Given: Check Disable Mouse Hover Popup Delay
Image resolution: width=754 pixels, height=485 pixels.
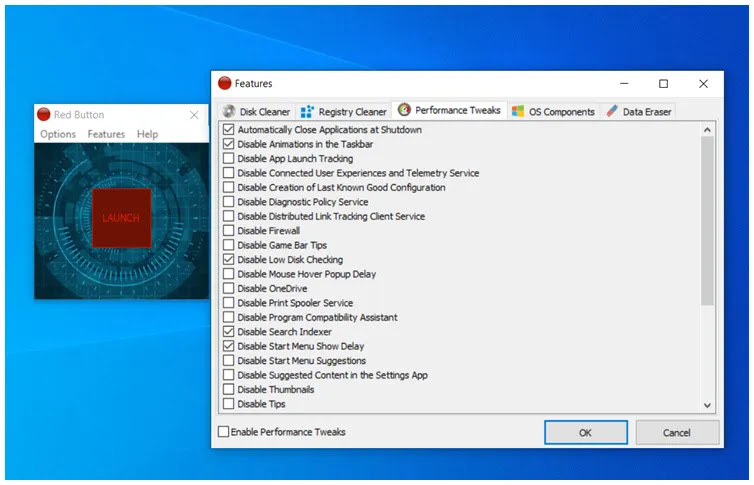Looking at the screenshot, I should click(x=229, y=274).
